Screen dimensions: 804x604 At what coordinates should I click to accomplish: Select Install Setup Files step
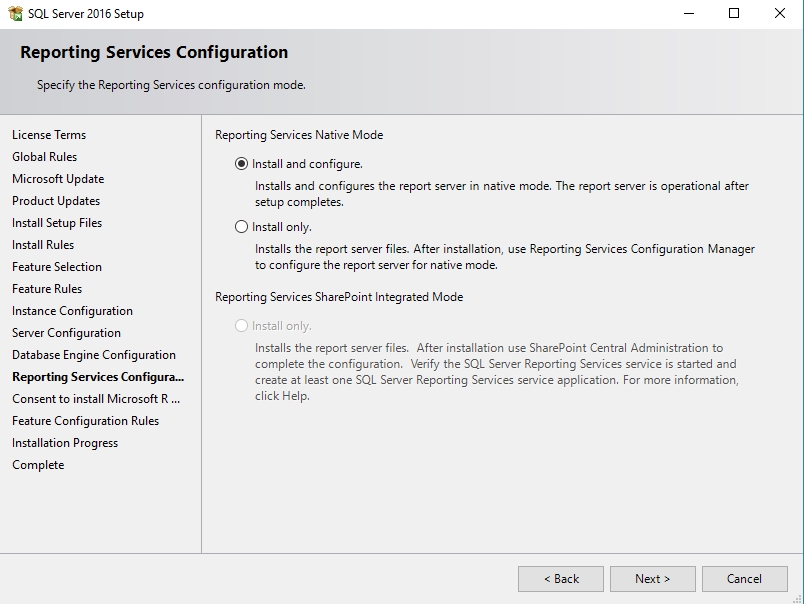click(x=57, y=223)
